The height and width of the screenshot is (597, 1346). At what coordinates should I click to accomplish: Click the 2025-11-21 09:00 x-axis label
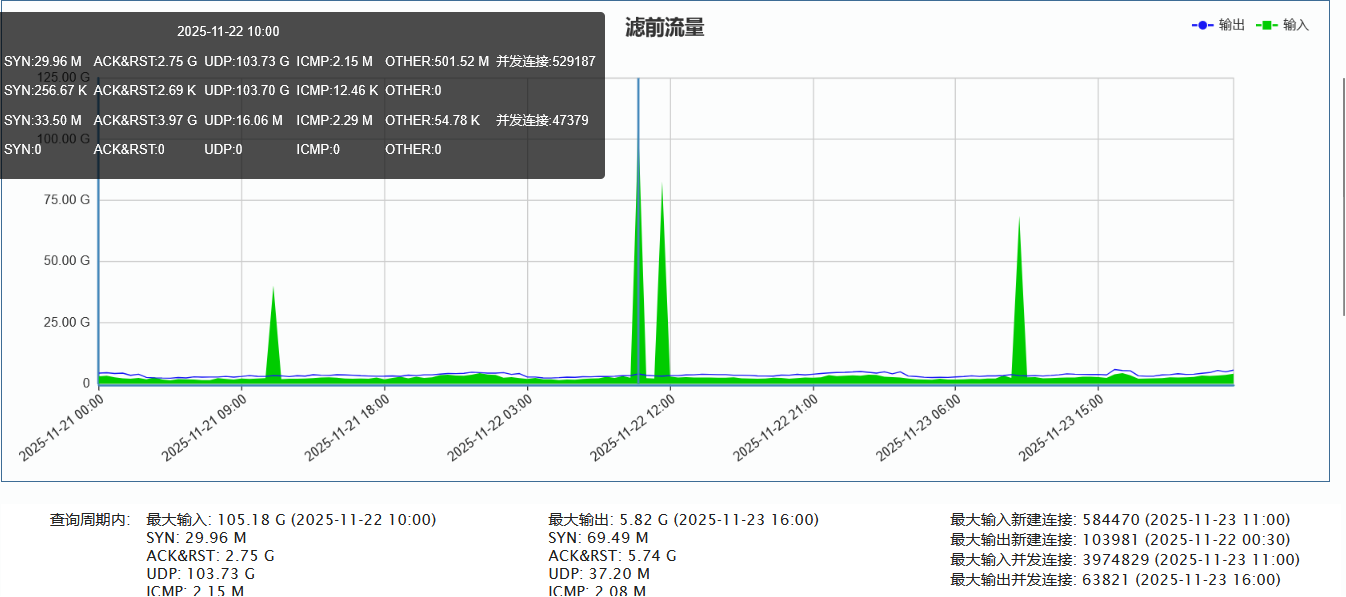(205, 427)
